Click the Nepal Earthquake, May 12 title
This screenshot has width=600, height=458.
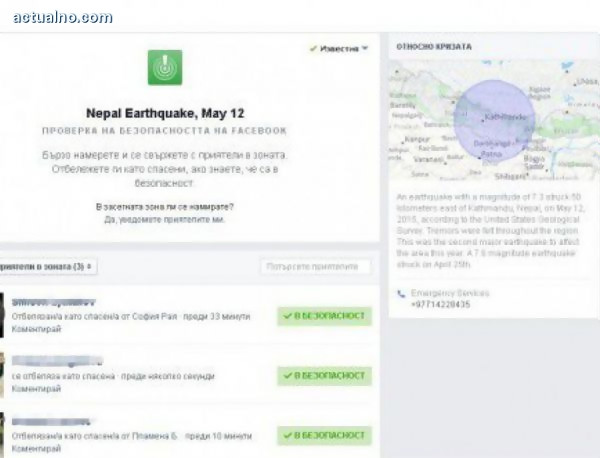165,113
